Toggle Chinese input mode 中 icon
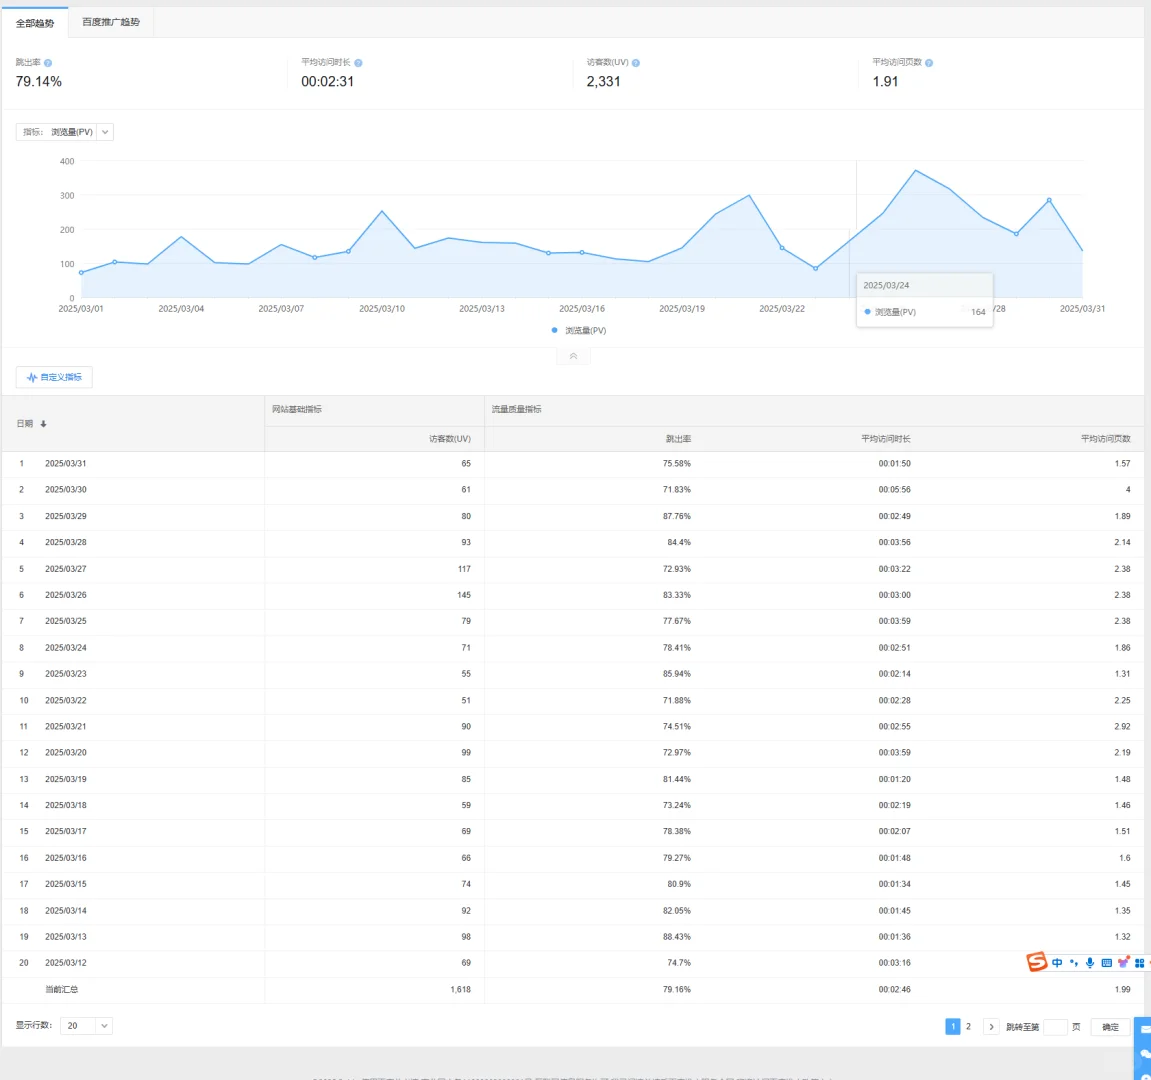The height and width of the screenshot is (1080, 1151). pyautogui.click(x=1057, y=963)
